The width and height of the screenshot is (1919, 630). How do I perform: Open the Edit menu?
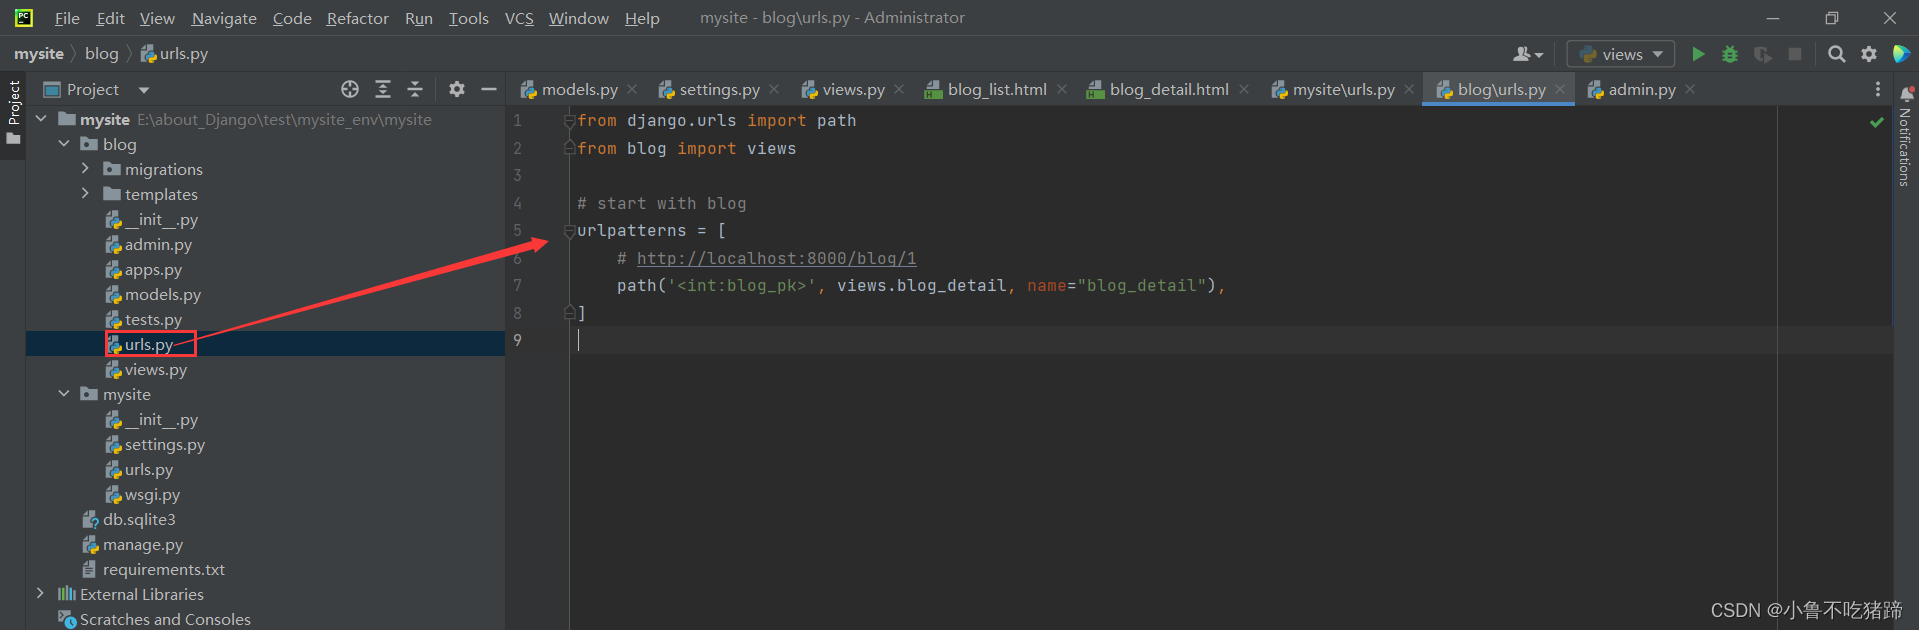tap(110, 18)
